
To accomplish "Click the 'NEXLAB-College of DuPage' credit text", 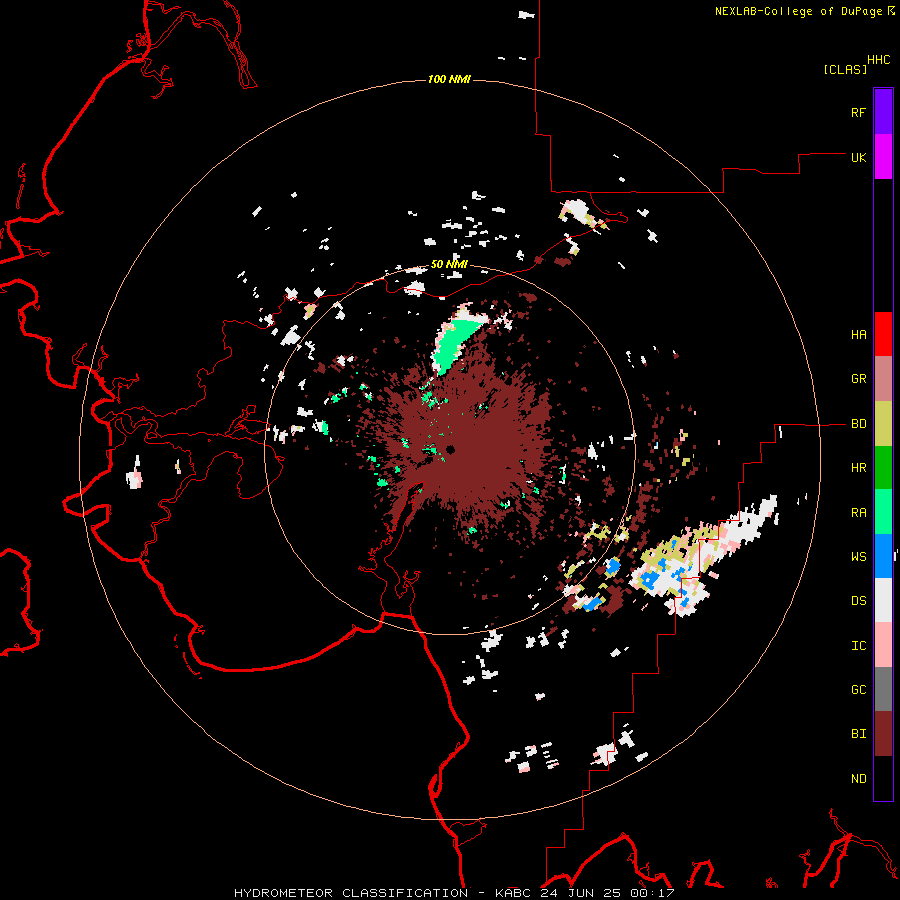I will coord(798,11).
